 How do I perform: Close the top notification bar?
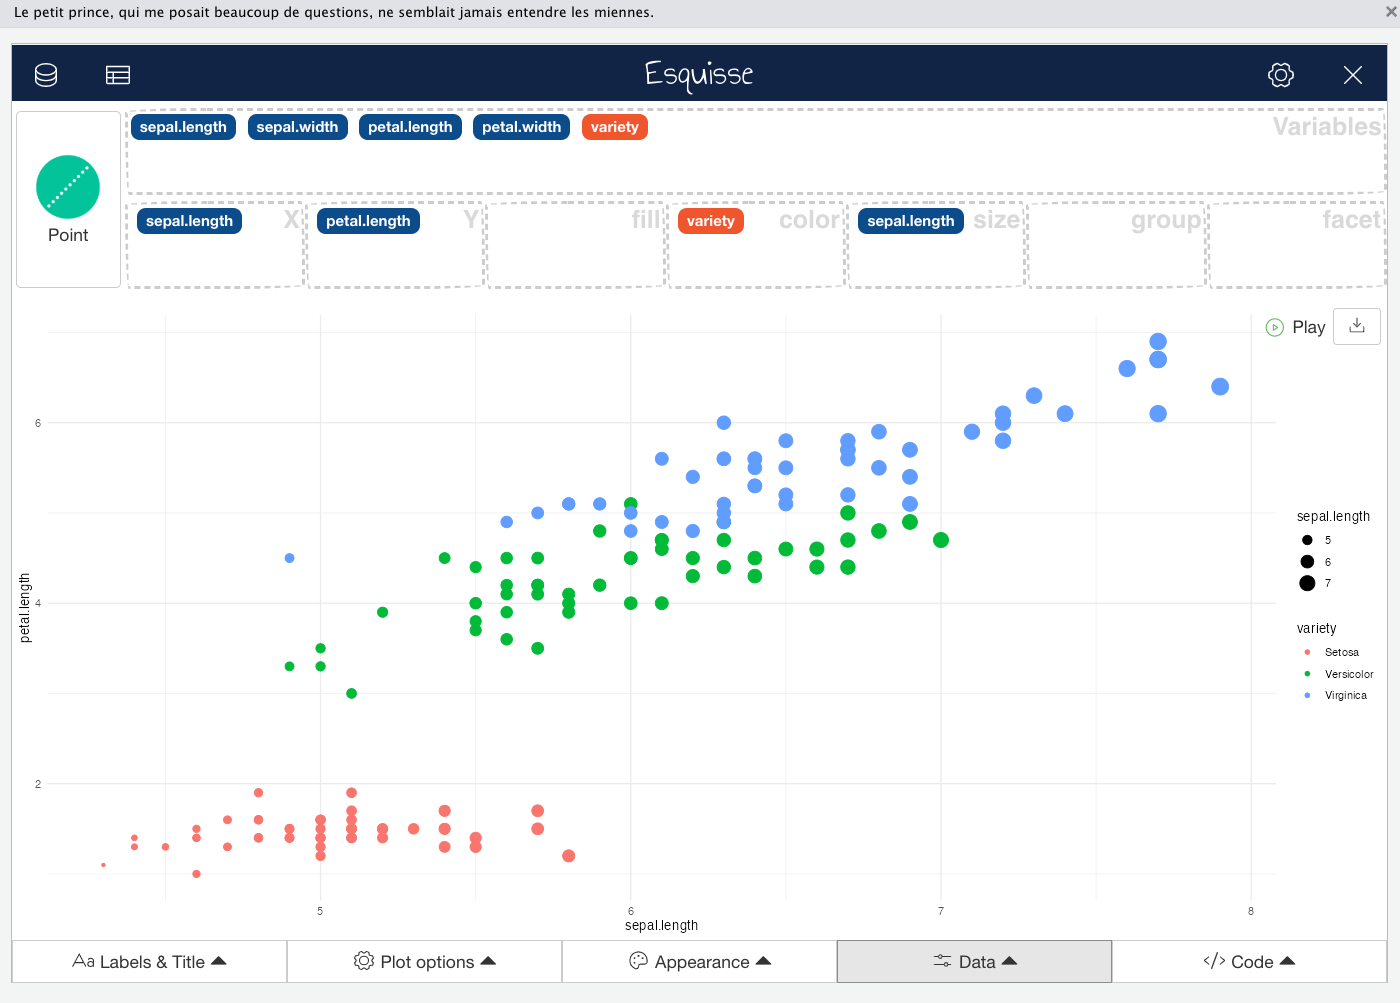[x=1391, y=12]
